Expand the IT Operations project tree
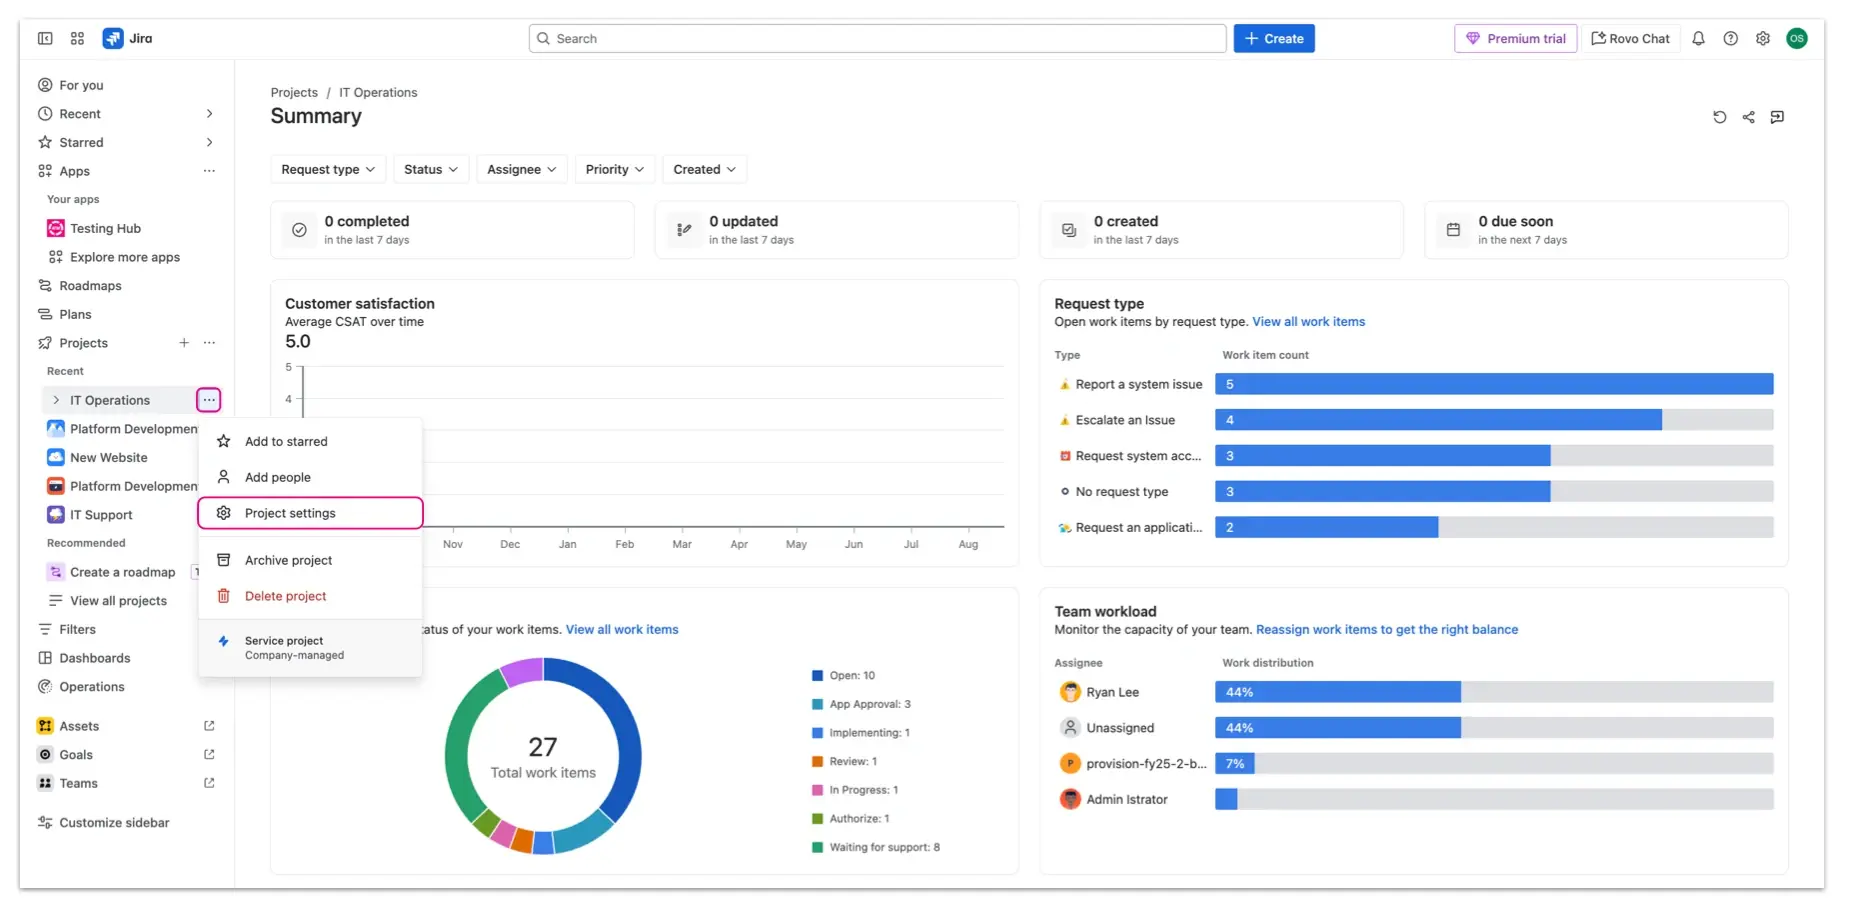 (56, 400)
